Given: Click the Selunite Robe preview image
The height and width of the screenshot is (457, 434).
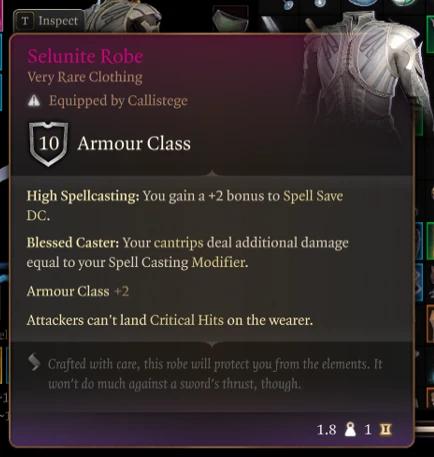Looking at the screenshot, I should click(x=358, y=72).
